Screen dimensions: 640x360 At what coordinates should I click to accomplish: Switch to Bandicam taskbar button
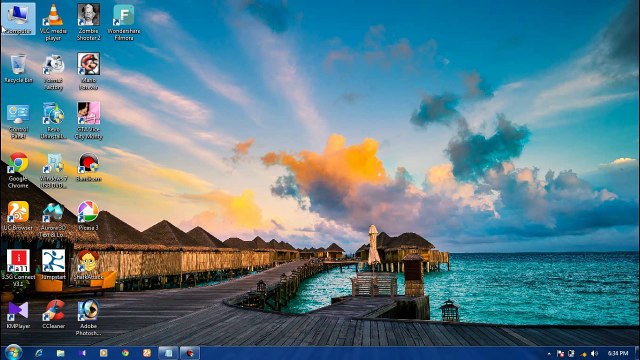(x=190, y=353)
